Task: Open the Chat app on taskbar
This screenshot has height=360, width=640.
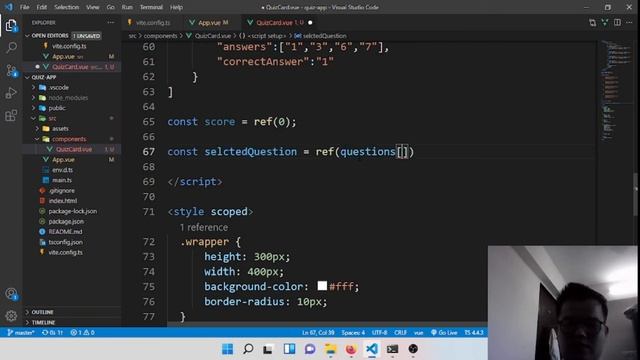Action: (310, 349)
